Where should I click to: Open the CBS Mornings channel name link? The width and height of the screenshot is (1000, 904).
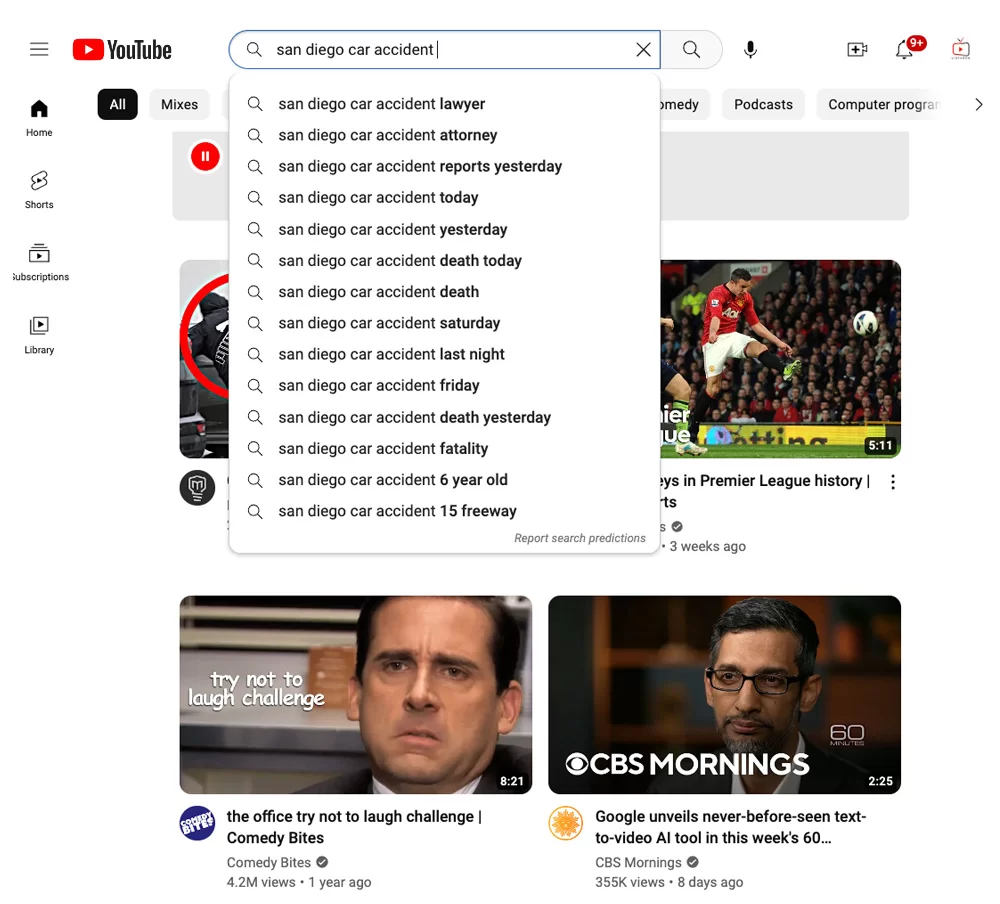click(638, 863)
